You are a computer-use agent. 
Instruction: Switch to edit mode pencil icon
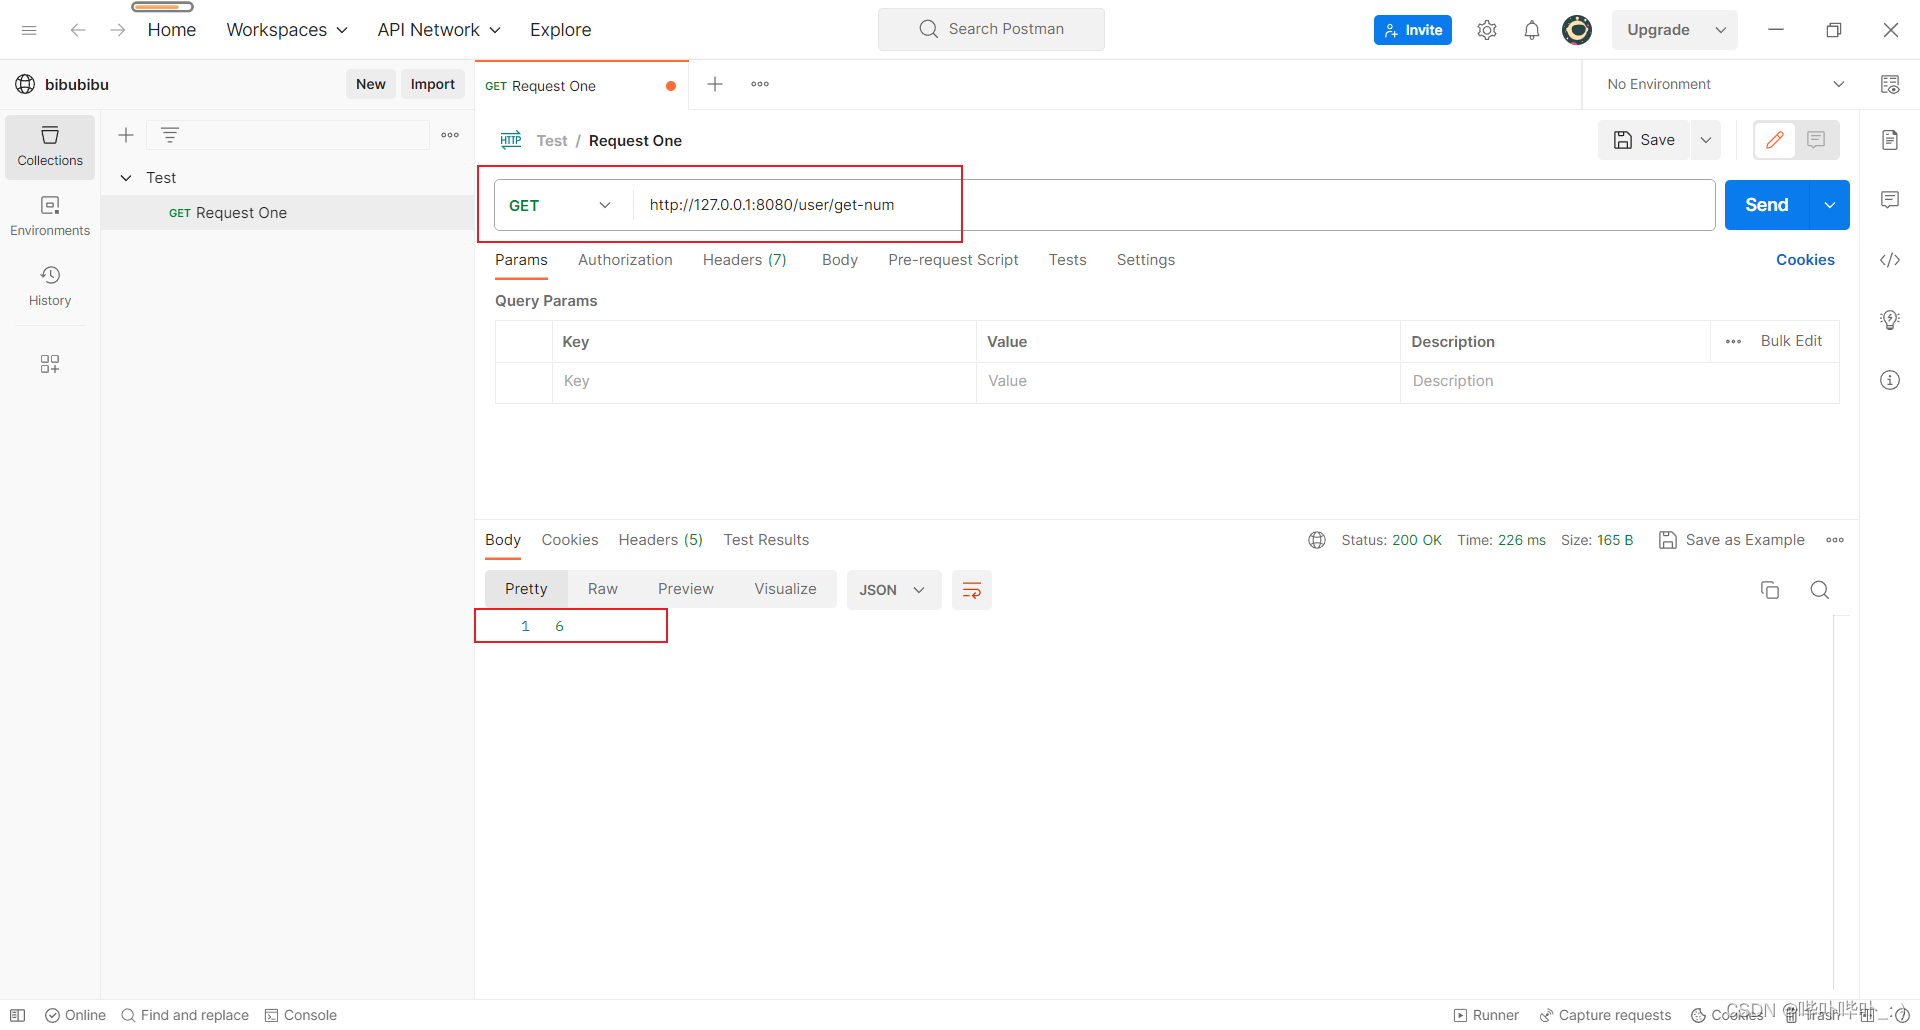click(x=1775, y=140)
